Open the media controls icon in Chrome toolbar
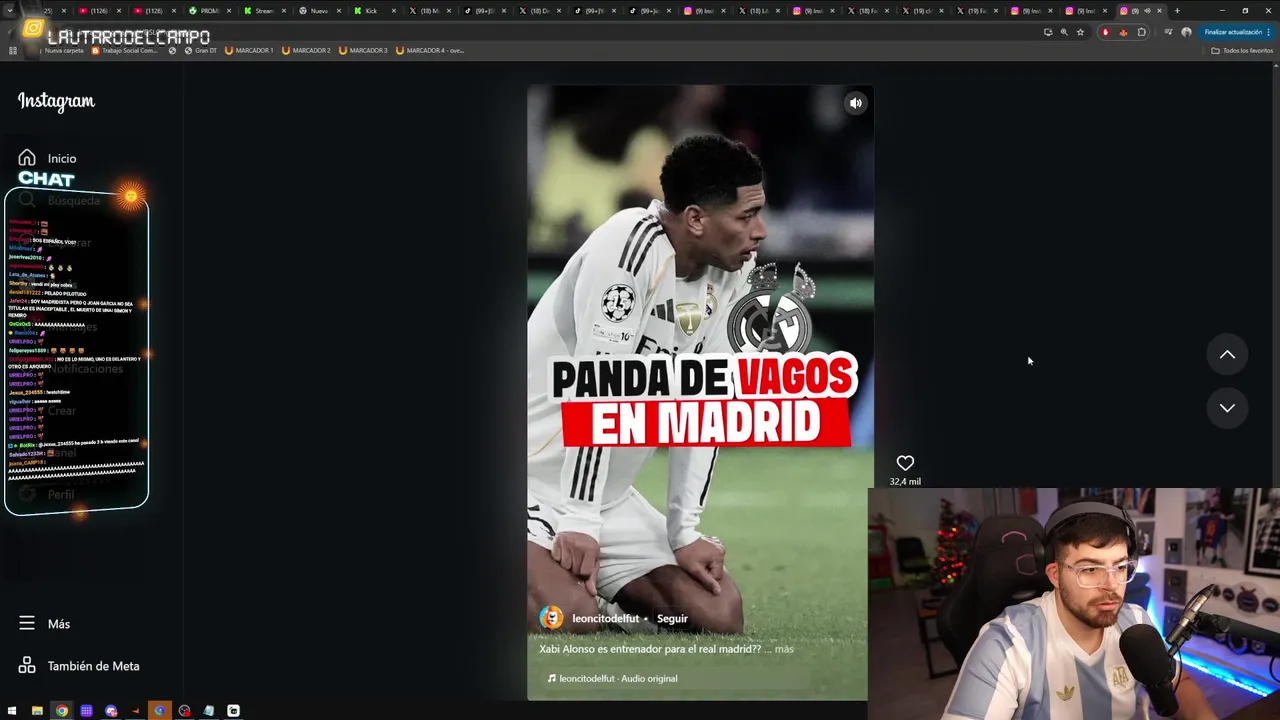This screenshot has width=1280, height=720. pos(1168,32)
